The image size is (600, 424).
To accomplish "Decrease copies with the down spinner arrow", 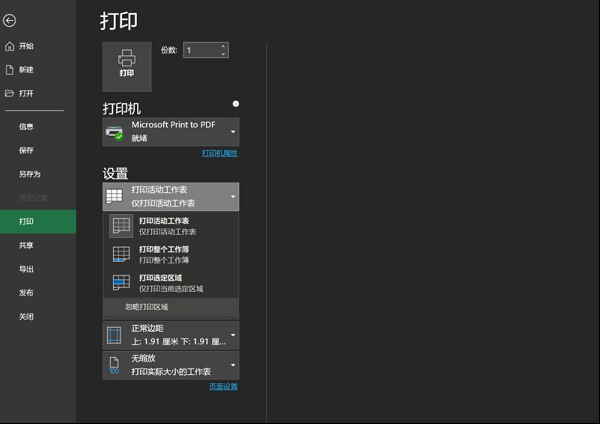I will 223,54.
